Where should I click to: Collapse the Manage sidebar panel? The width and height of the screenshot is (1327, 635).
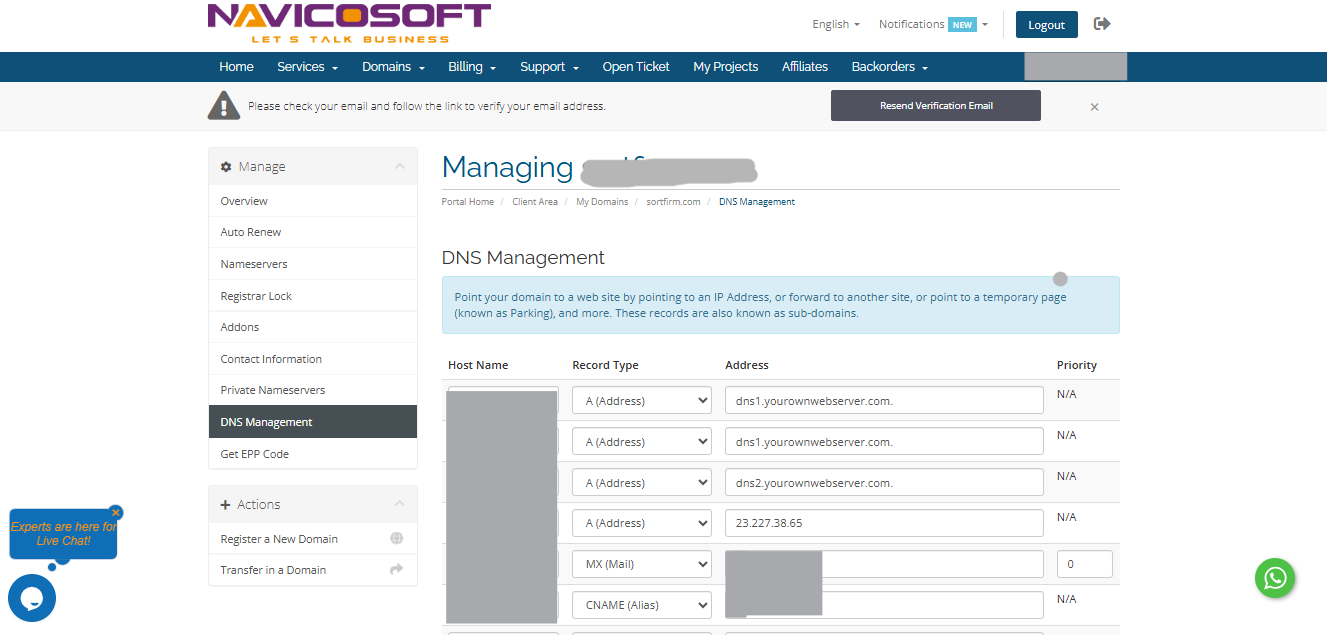pyautogui.click(x=399, y=167)
